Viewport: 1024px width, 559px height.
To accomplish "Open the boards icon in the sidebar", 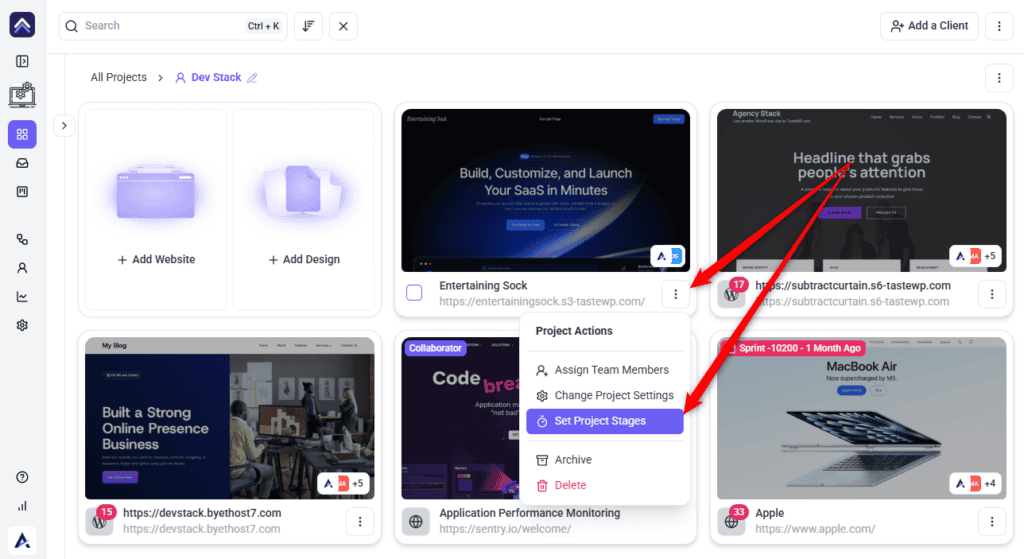I will pos(22,192).
